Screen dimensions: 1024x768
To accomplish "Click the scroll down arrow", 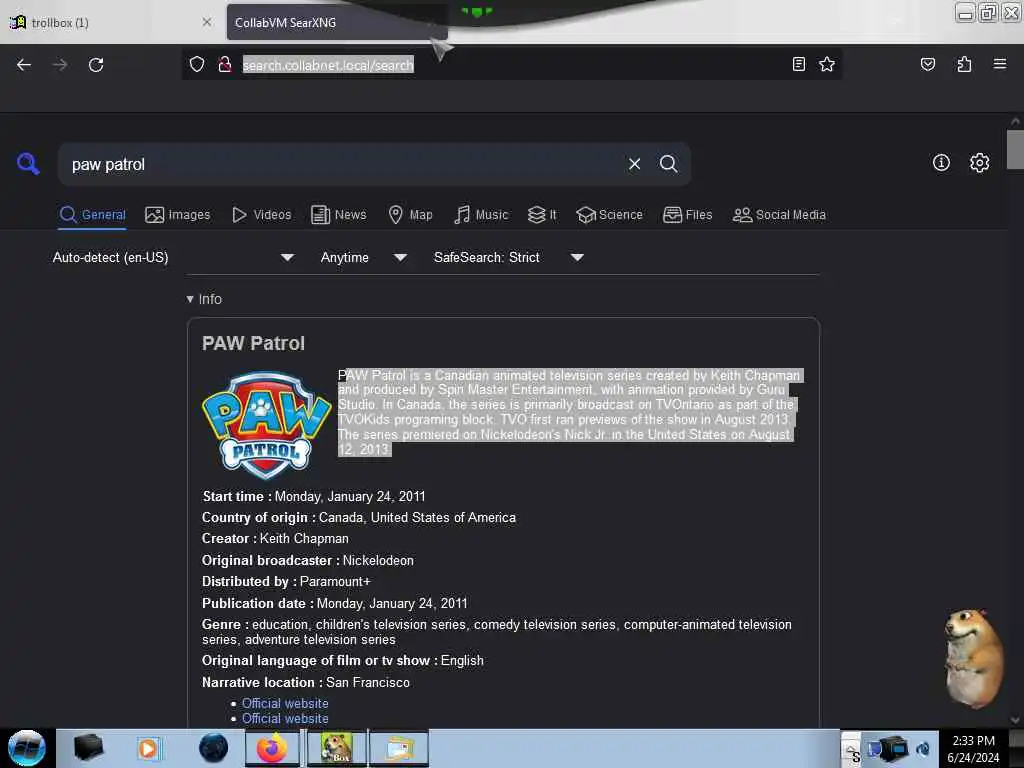I will (x=1015, y=720).
